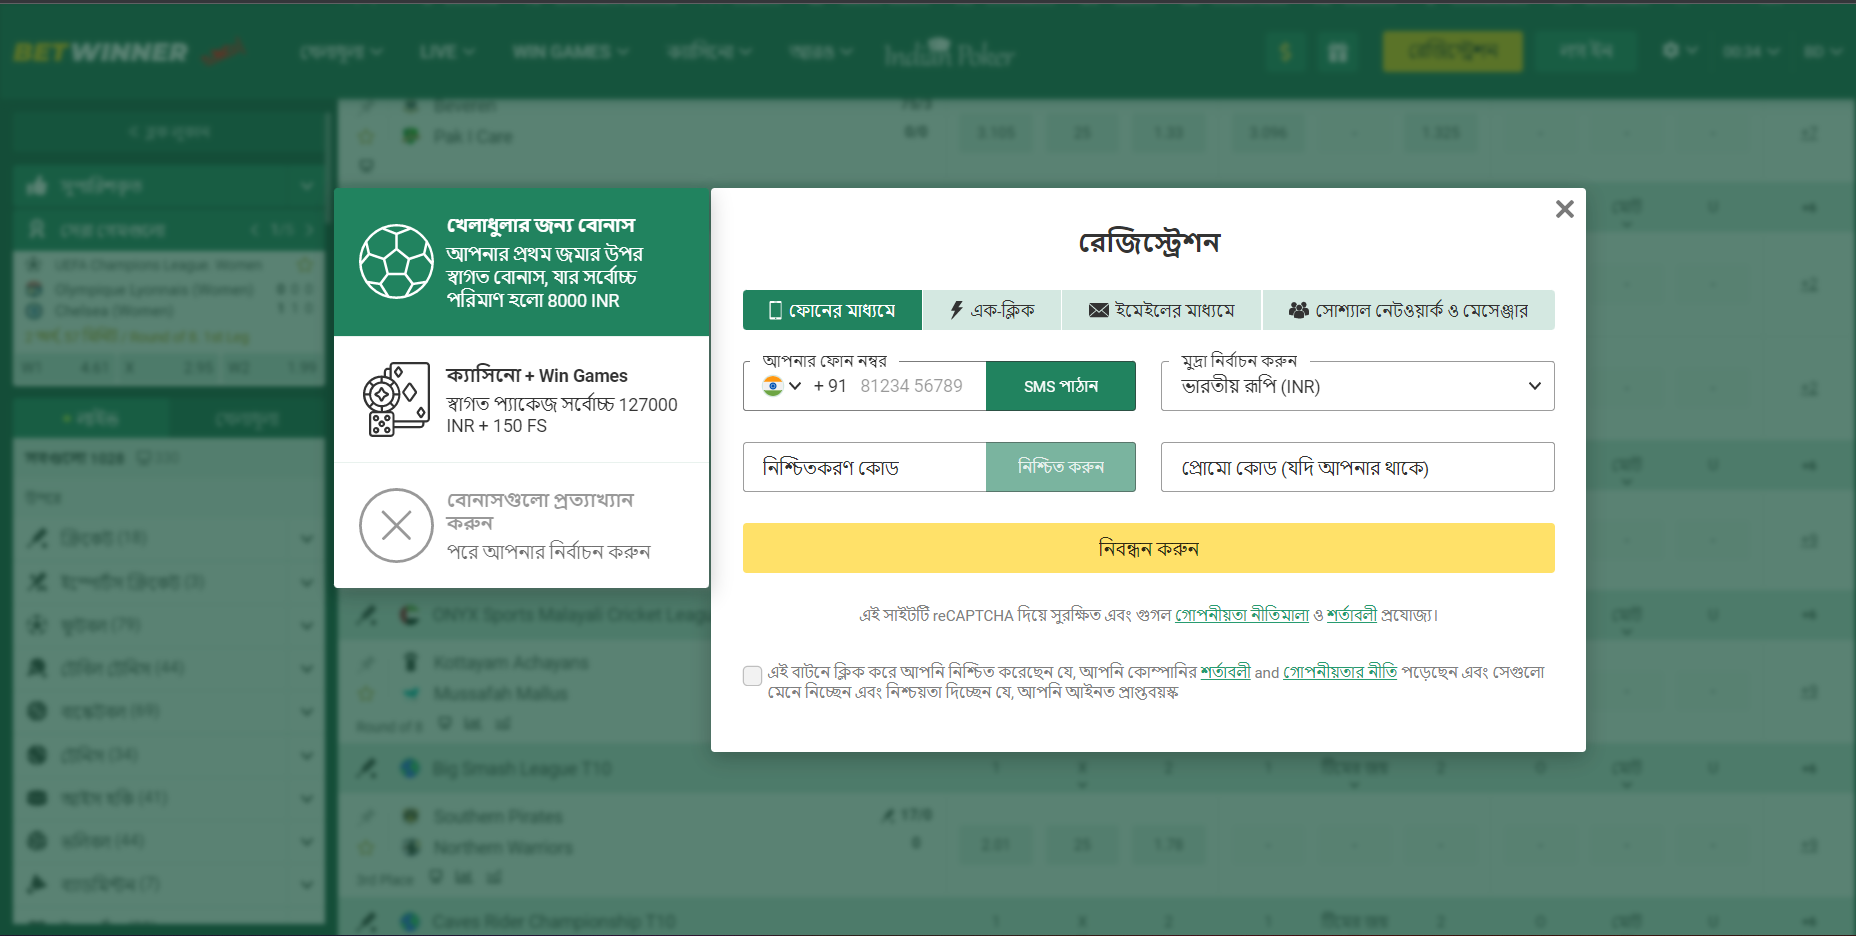
Task: Click the yellow register button in dialog
Action: click(x=1149, y=548)
